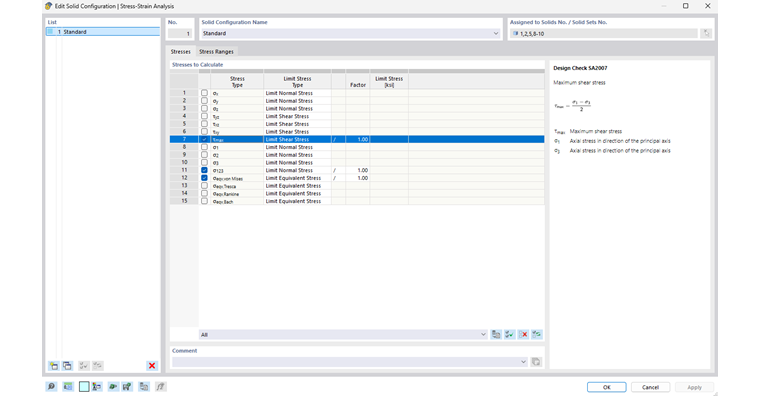Viewport: 760px width, 396px height.
Task: Uncheck the σ123 checkbox in row 11
Action: click(x=204, y=170)
